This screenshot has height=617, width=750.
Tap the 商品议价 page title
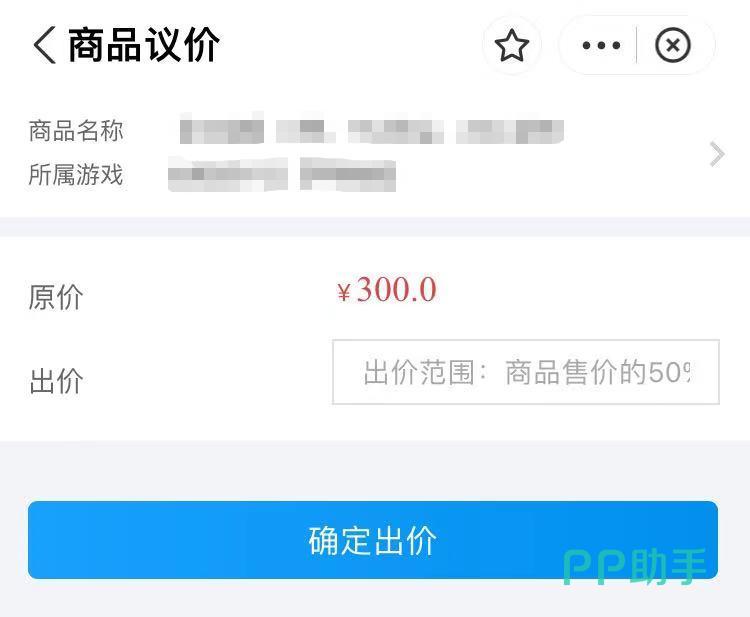[144, 45]
